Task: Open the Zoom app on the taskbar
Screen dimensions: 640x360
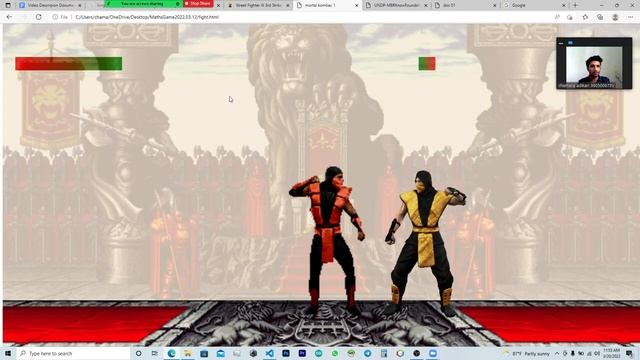Action: coord(433,353)
